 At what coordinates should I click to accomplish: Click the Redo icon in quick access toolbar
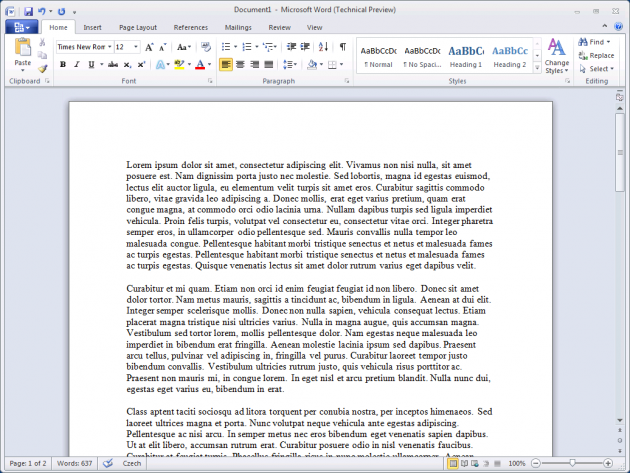pyautogui.click(x=61, y=11)
